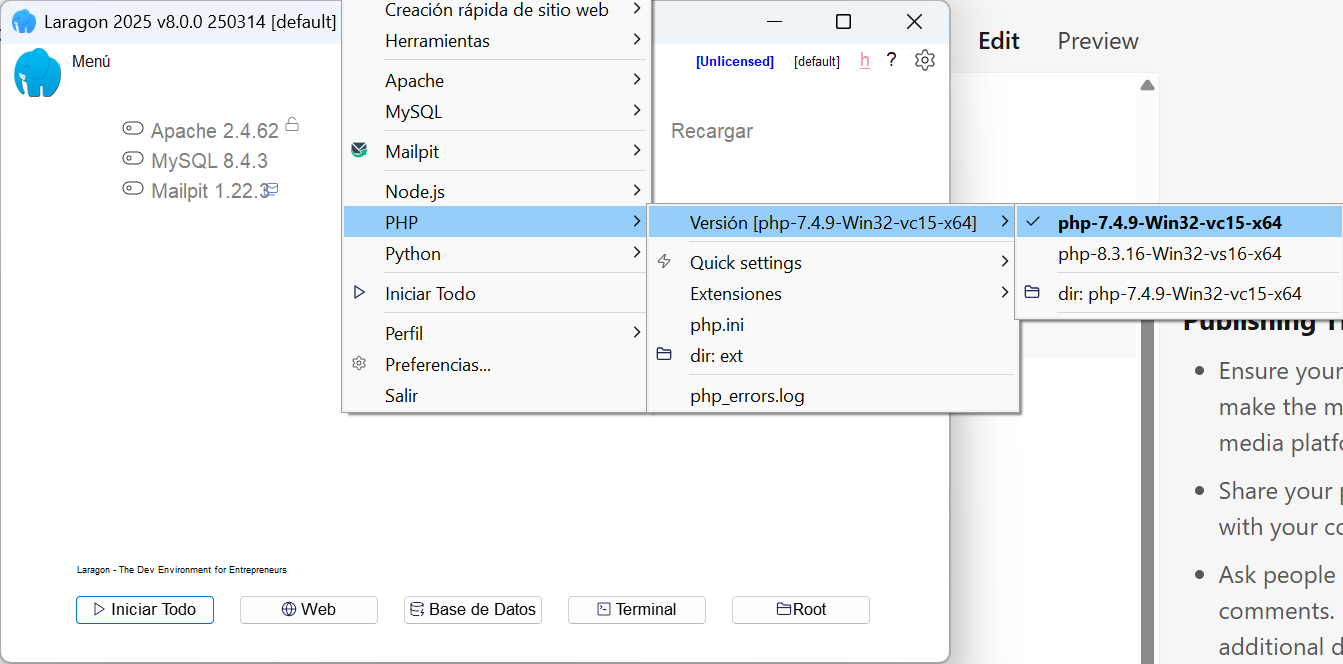Image resolution: width=1343 pixels, height=664 pixels.
Task: Click the scrollbar up arrow in the background window
Action: click(1147, 85)
